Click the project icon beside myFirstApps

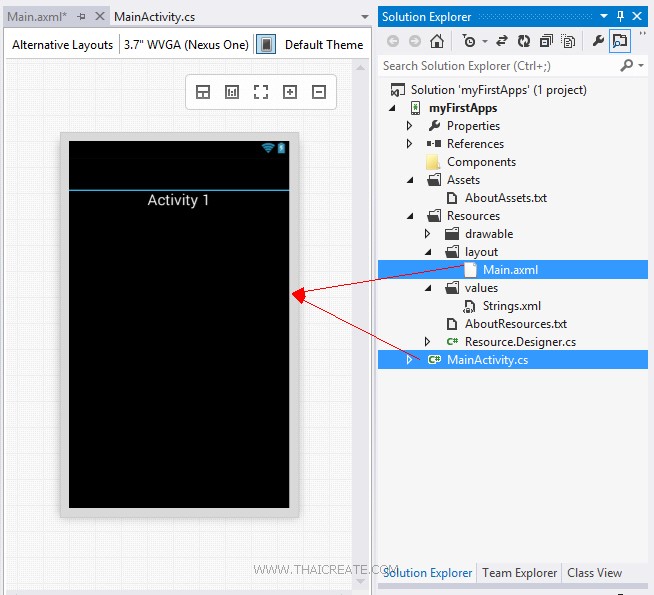click(x=415, y=108)
